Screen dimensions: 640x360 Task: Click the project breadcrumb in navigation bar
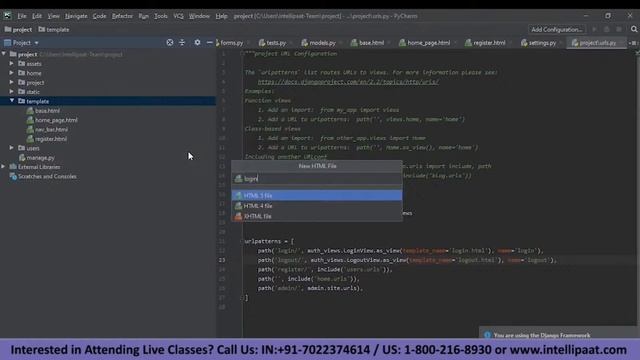point(18,29)
